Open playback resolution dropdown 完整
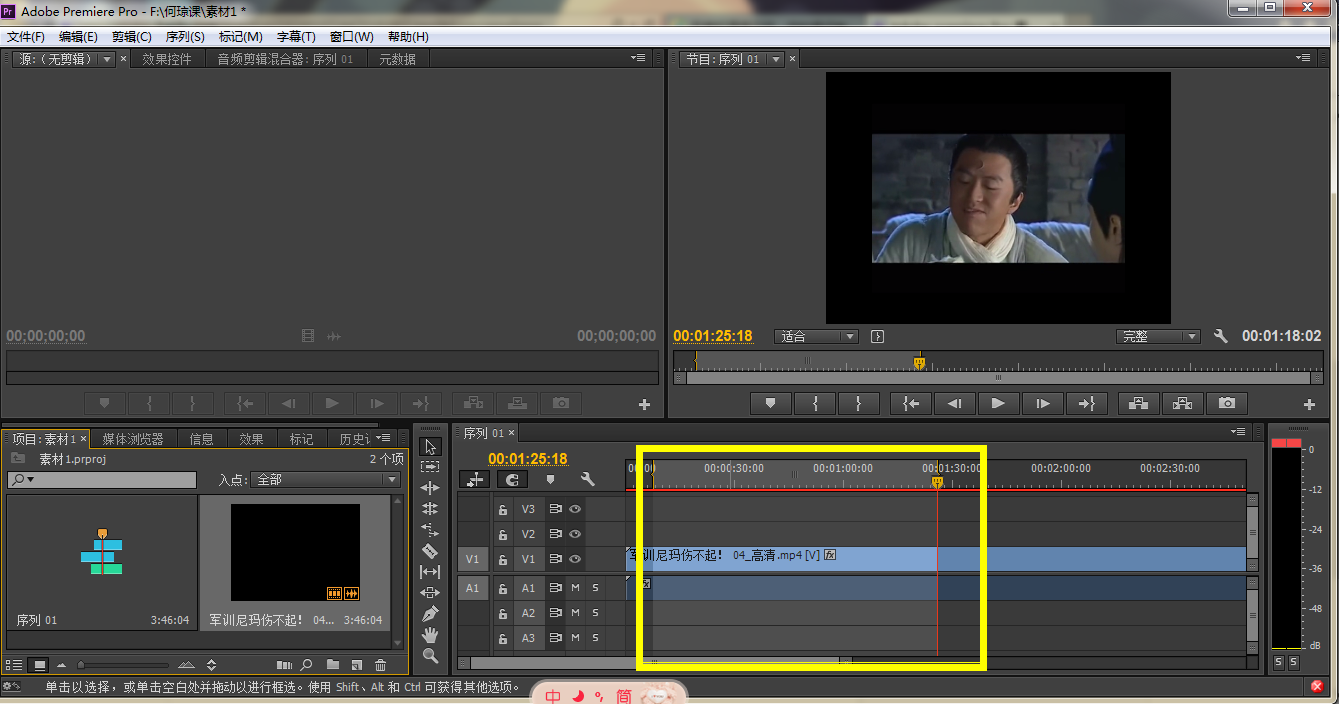The image size is (1339, 704). (1158, 337)
